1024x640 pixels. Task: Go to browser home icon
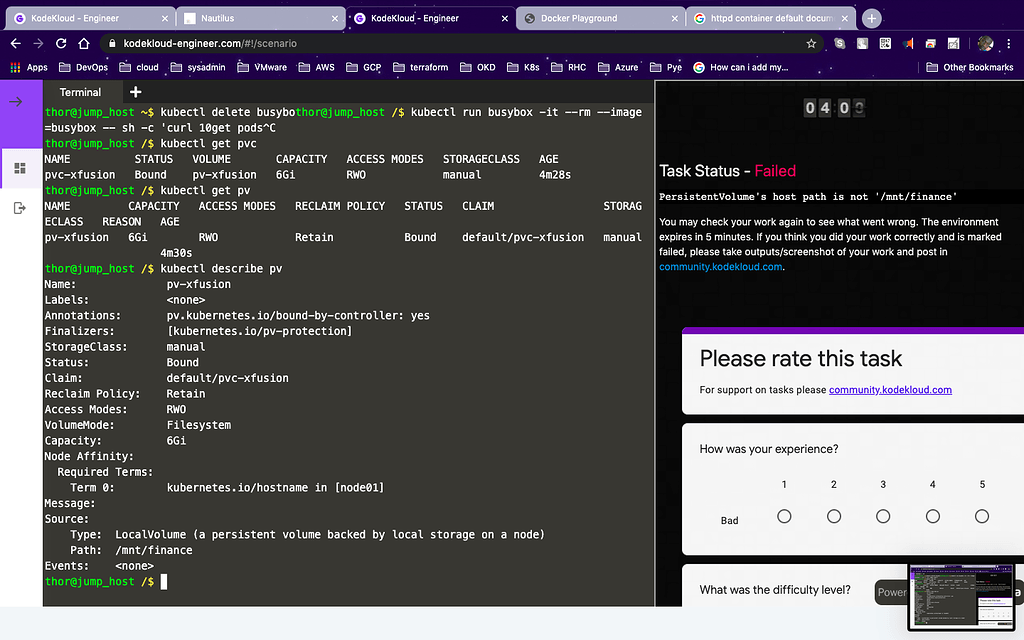(x=84, y=43)
